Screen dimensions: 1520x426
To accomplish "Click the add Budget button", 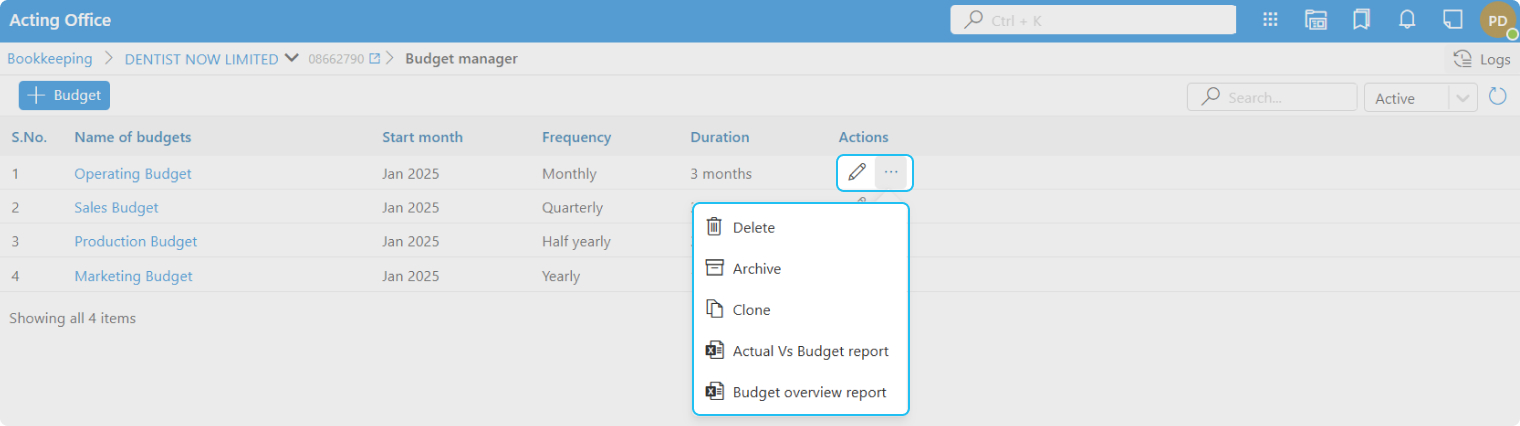I will [64, 96].
